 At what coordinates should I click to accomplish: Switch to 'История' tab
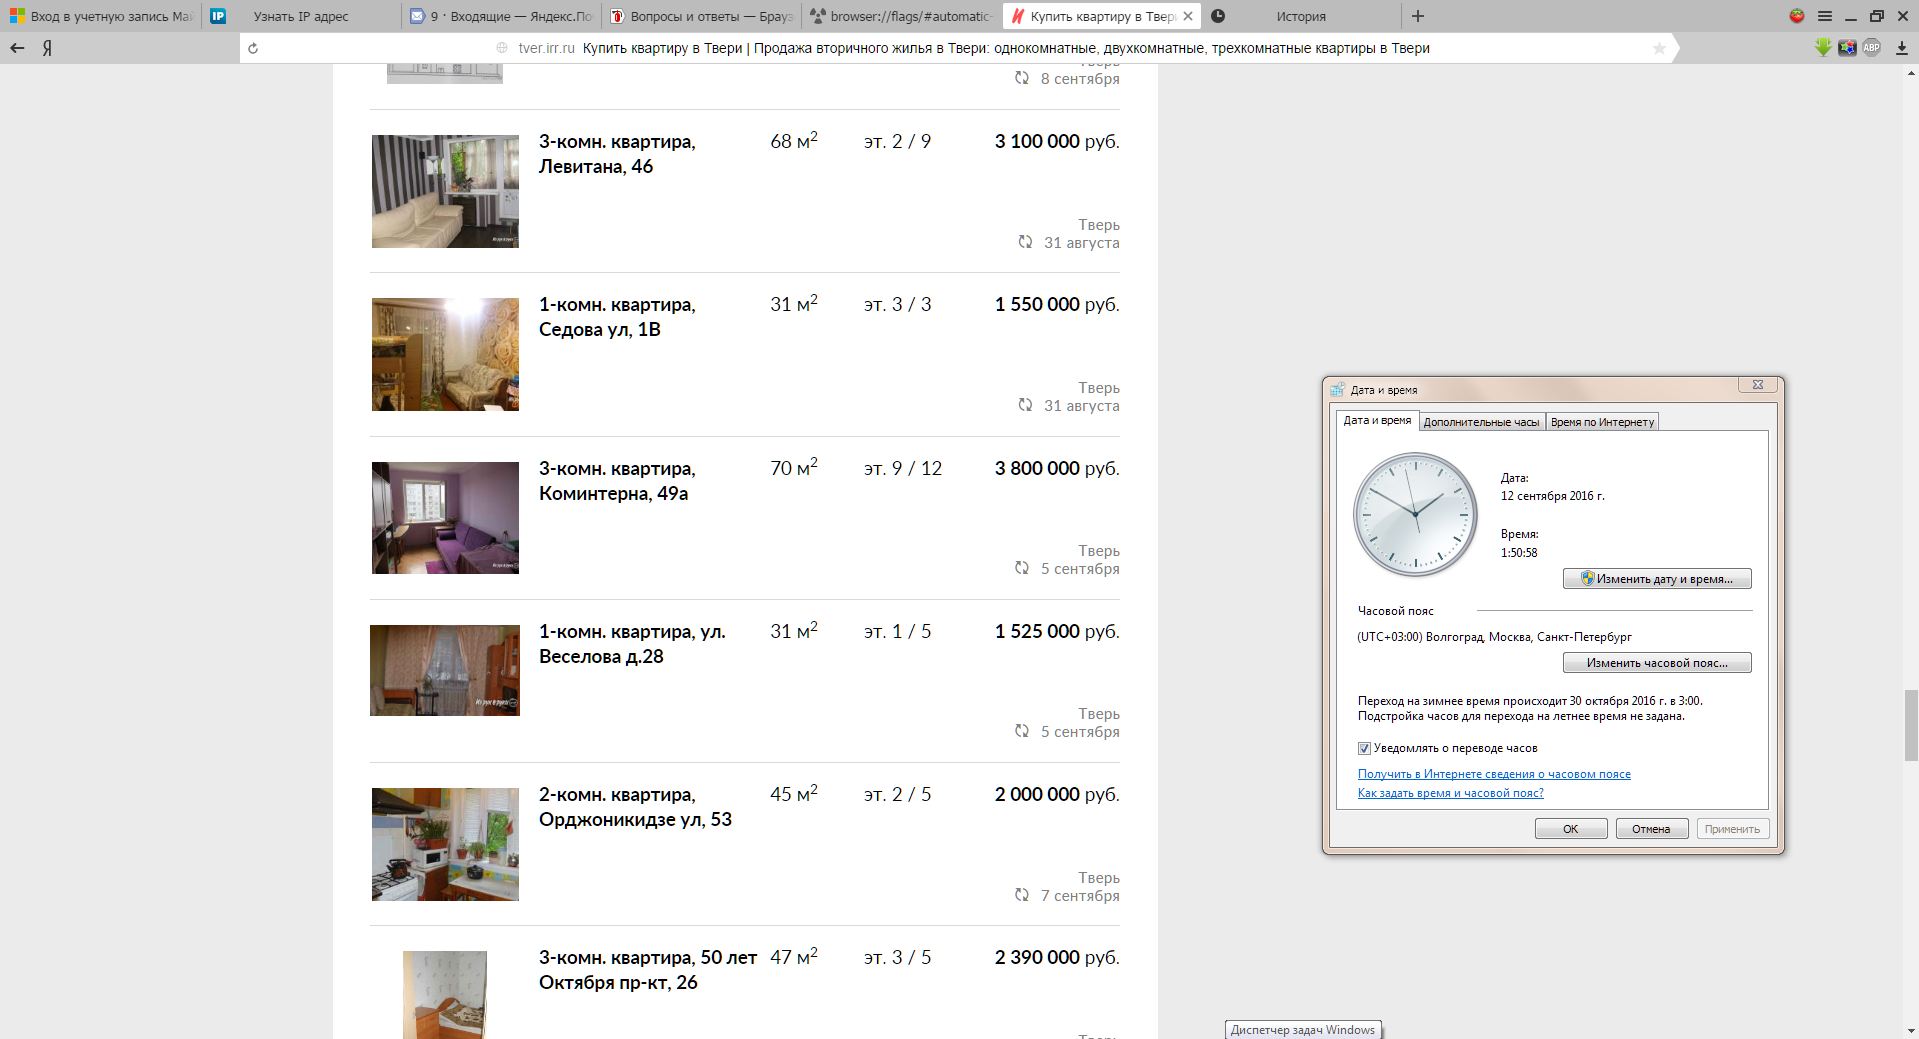[1301, 16]
